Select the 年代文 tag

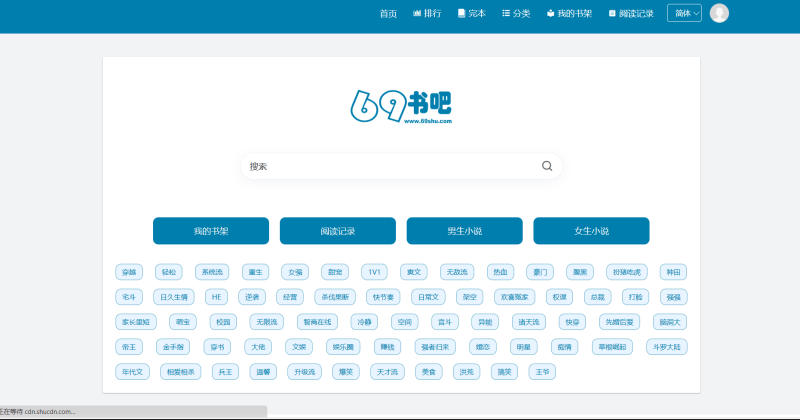click(133, 372)
